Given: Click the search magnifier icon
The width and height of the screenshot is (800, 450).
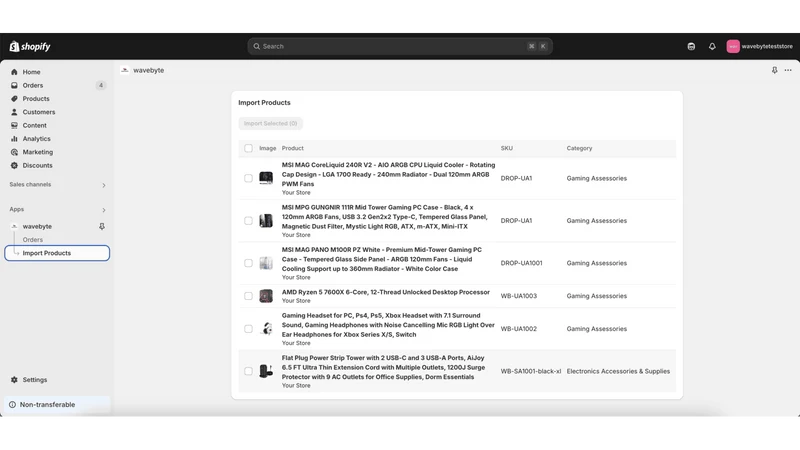Looking at the screenshot, I should [x=257, y=46].
